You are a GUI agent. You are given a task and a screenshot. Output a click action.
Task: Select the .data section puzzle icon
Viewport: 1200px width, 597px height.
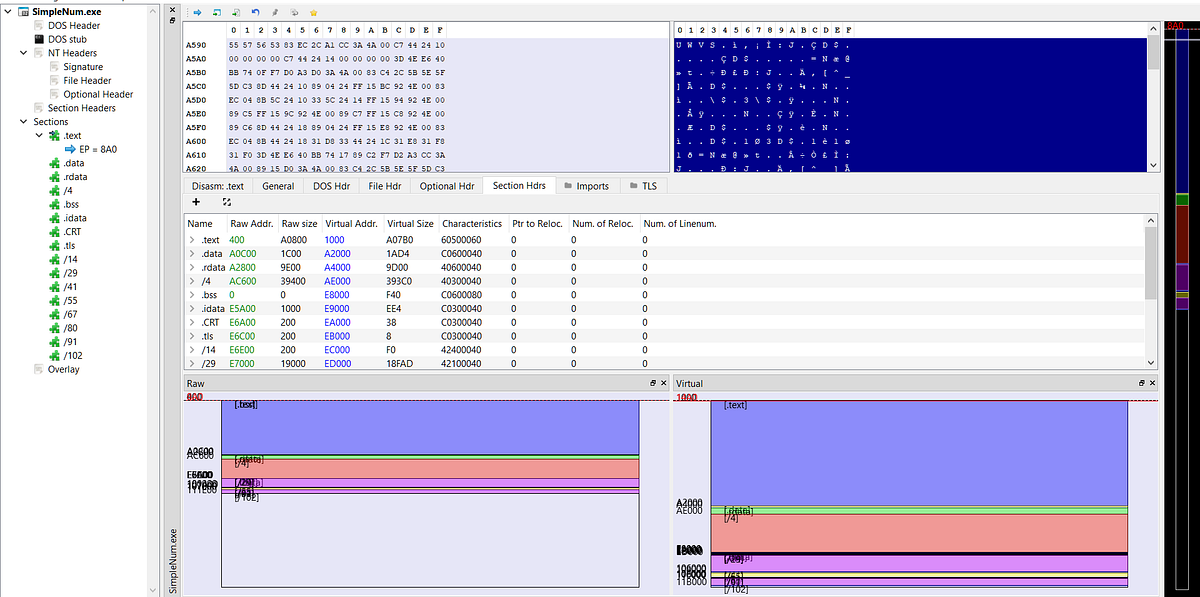[x=55, y=163]
